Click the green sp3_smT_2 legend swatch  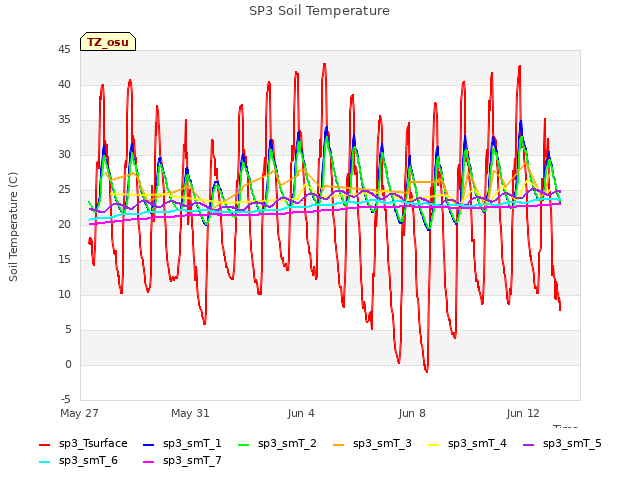[243, 444]
